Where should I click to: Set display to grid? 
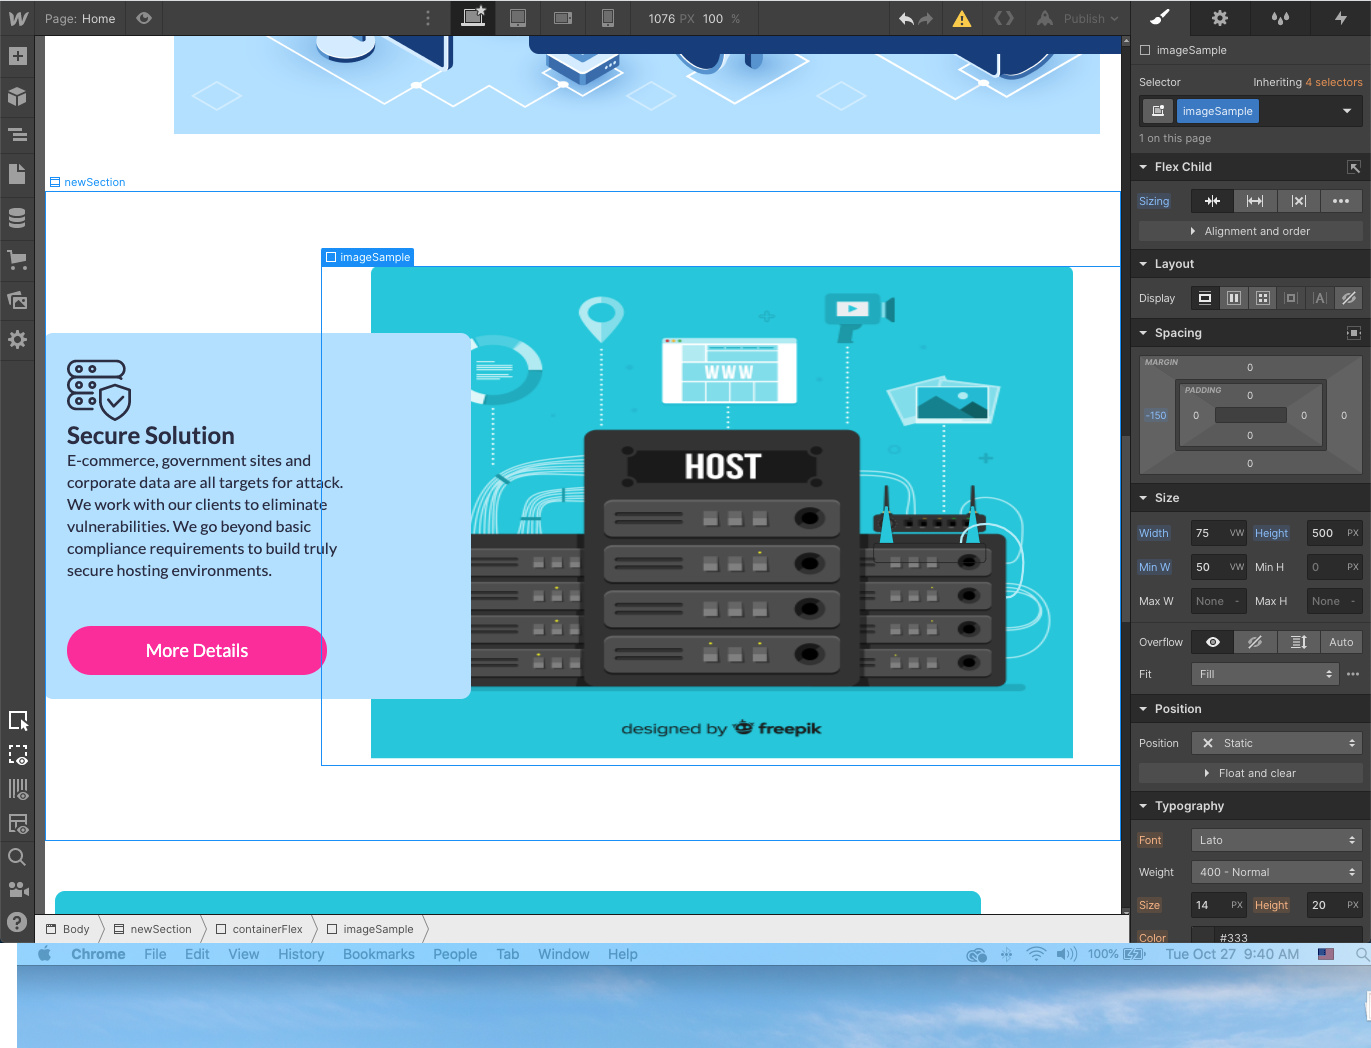1263,298
